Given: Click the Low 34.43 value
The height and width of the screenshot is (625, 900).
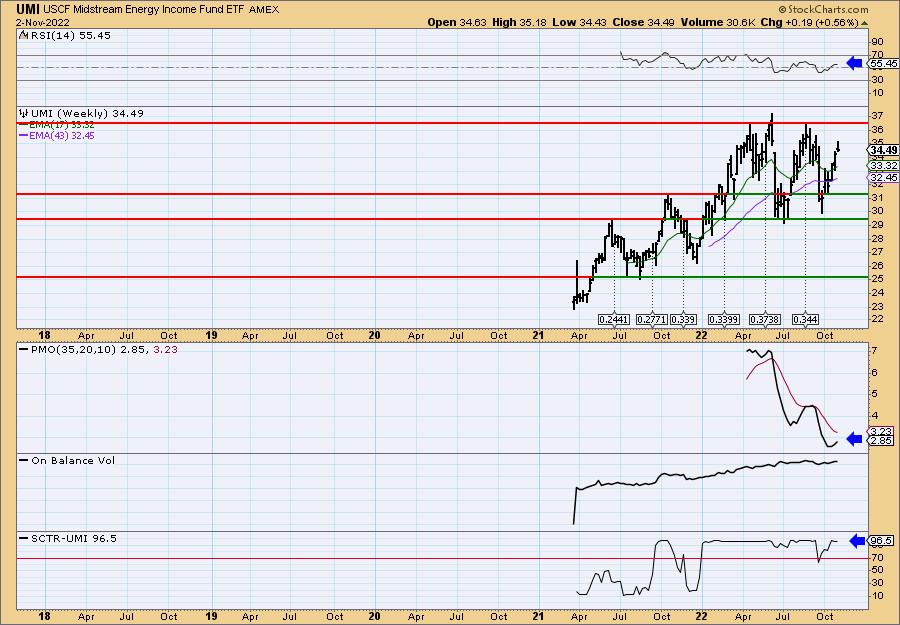Looking at the screenshot, I should pyautogui.click(x=579, y=22).
